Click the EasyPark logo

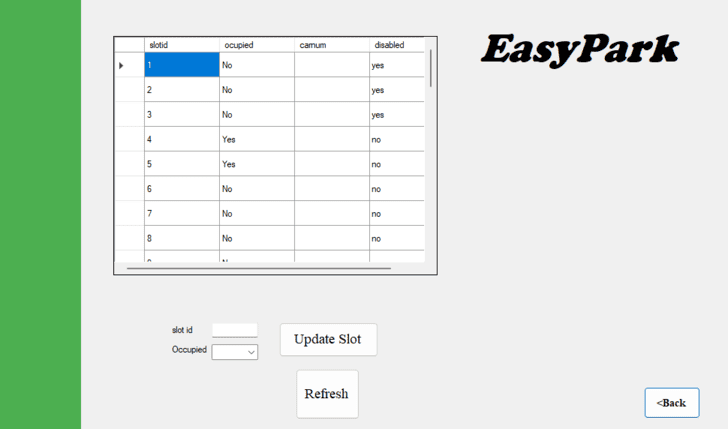pyautogui.click(x=580, y=50)
